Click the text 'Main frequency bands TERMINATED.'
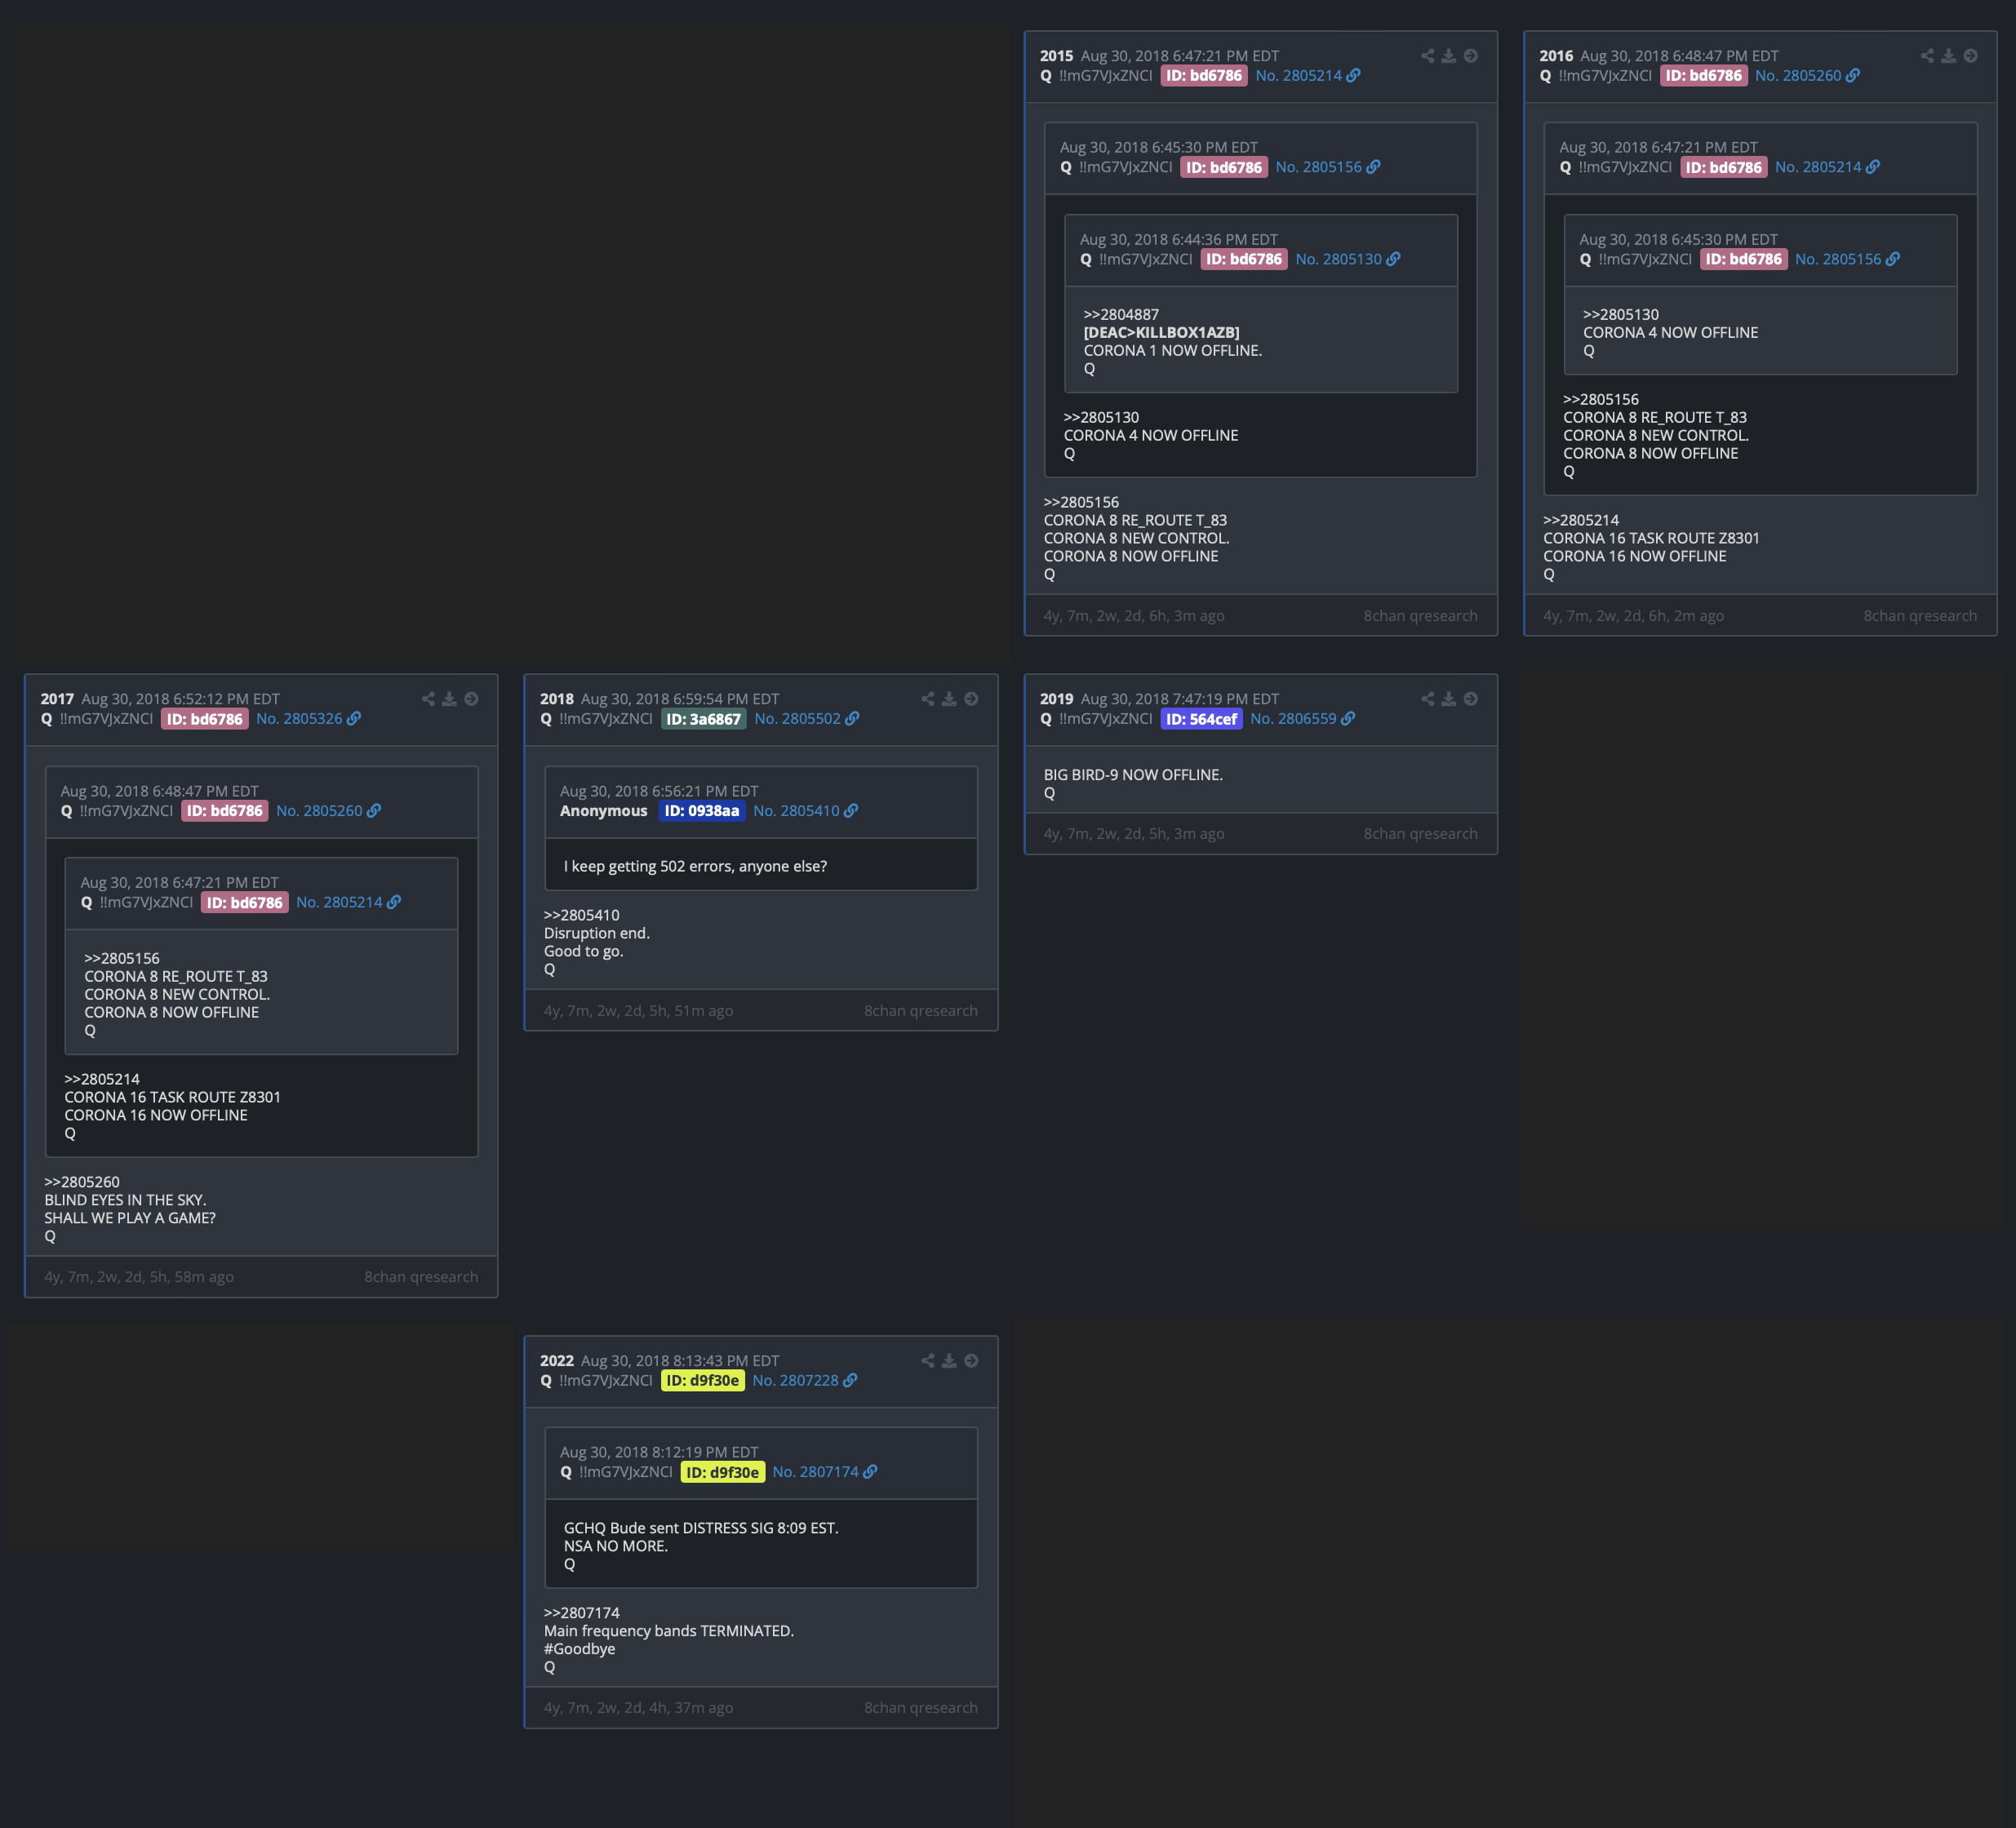This screenshot has height=1828, width=2016. click(668, 1632)
